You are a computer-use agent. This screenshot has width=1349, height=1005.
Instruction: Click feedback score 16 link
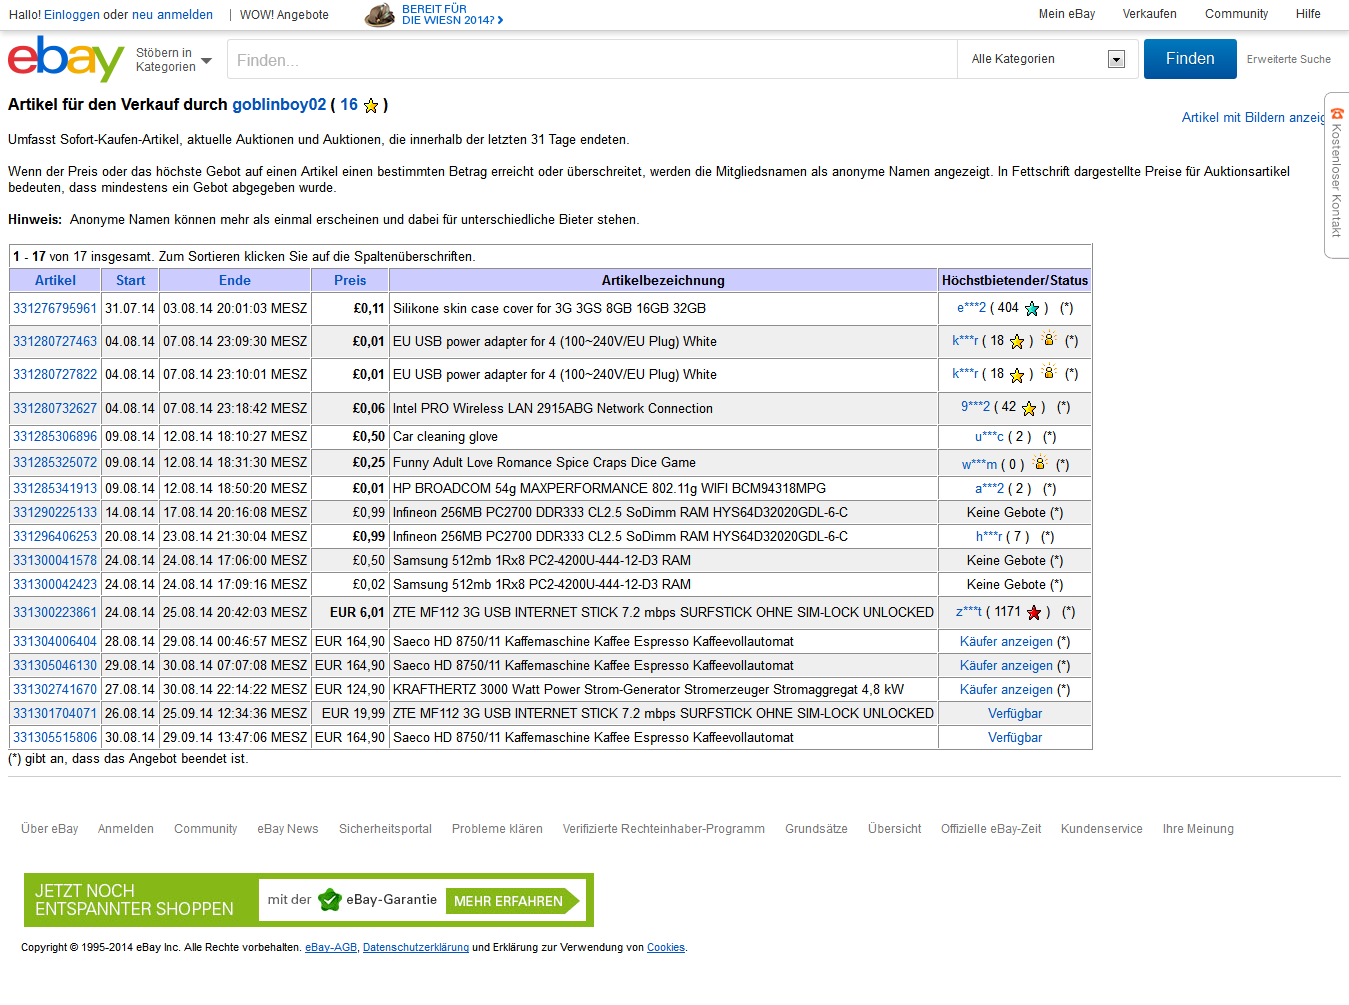click(x=349, y=105)
